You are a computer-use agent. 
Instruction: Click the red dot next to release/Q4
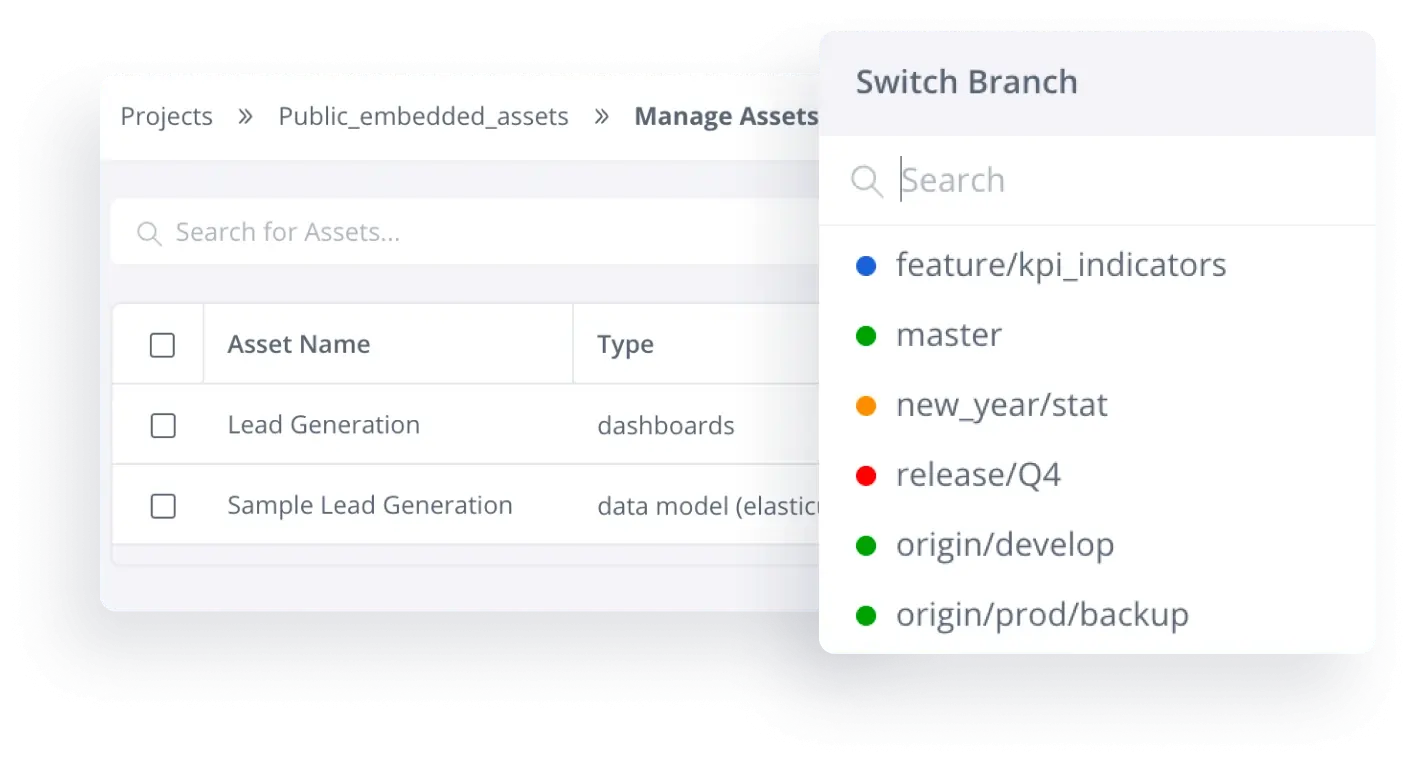click(x=866, y=475)
